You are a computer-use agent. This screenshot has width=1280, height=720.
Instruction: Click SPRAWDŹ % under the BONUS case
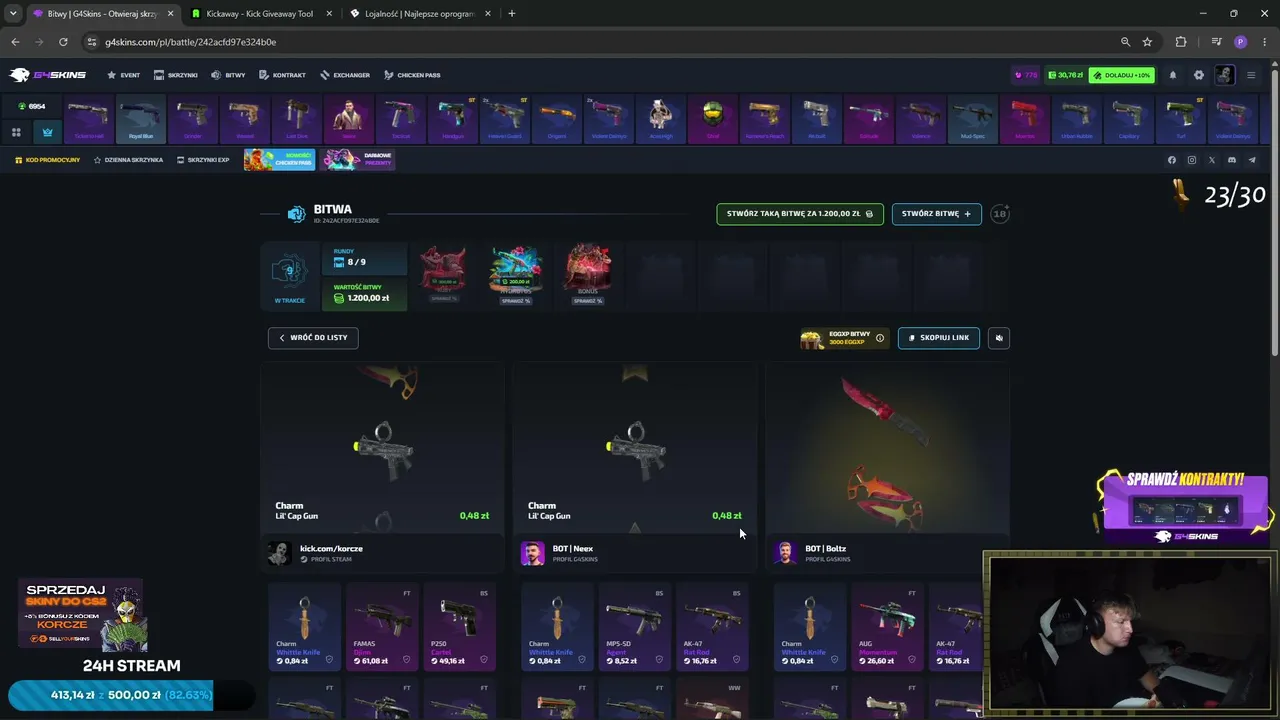(588, 301)
